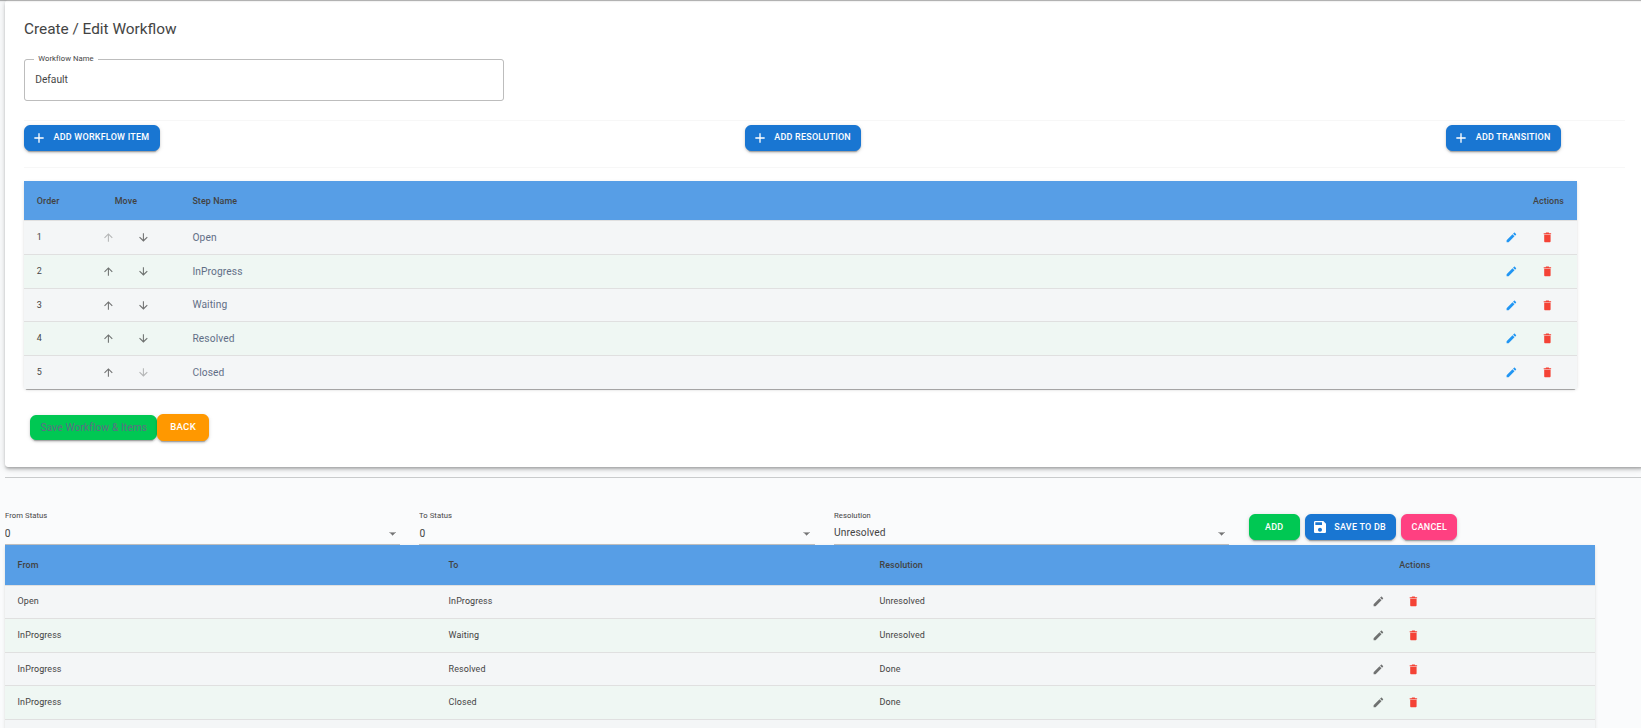Move the Resolved step down

[x=143, y=339]
